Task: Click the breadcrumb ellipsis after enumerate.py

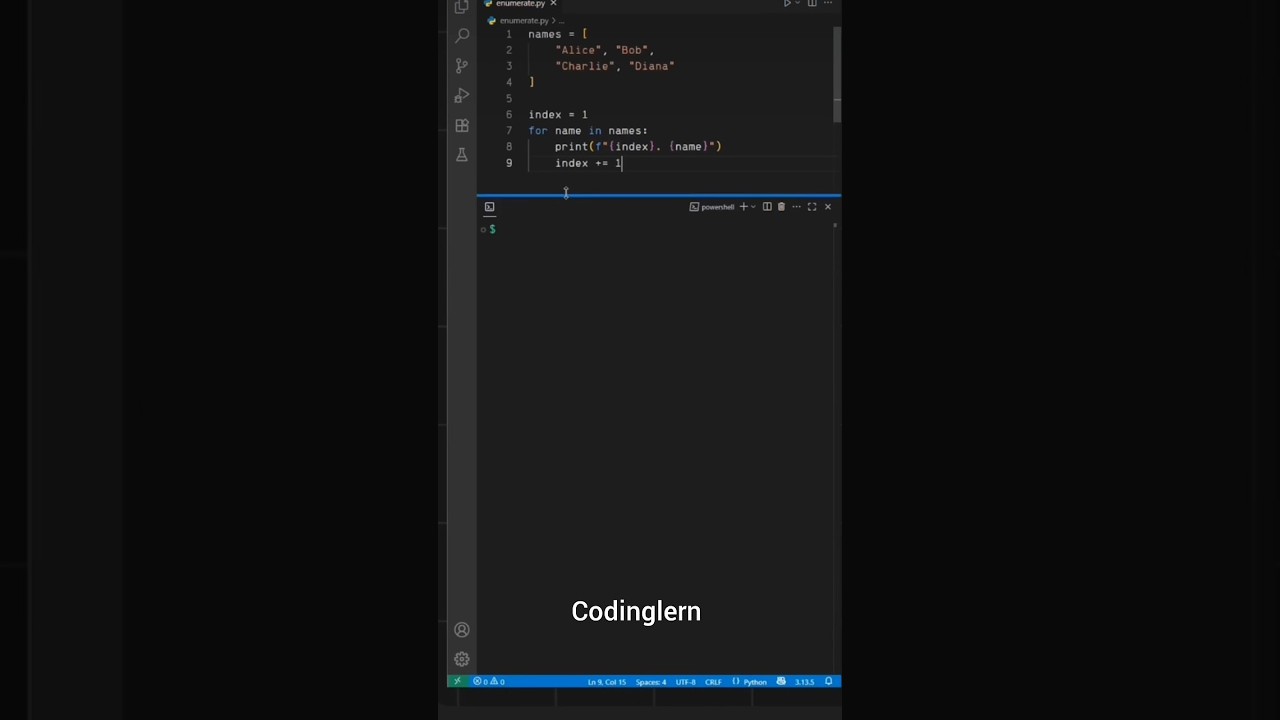Action: point(563,20)
